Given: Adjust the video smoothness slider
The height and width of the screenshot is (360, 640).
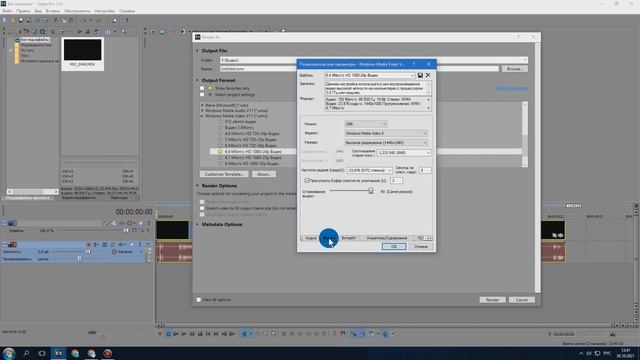Looking at the screenshot, I should click(x=371, y=191).
